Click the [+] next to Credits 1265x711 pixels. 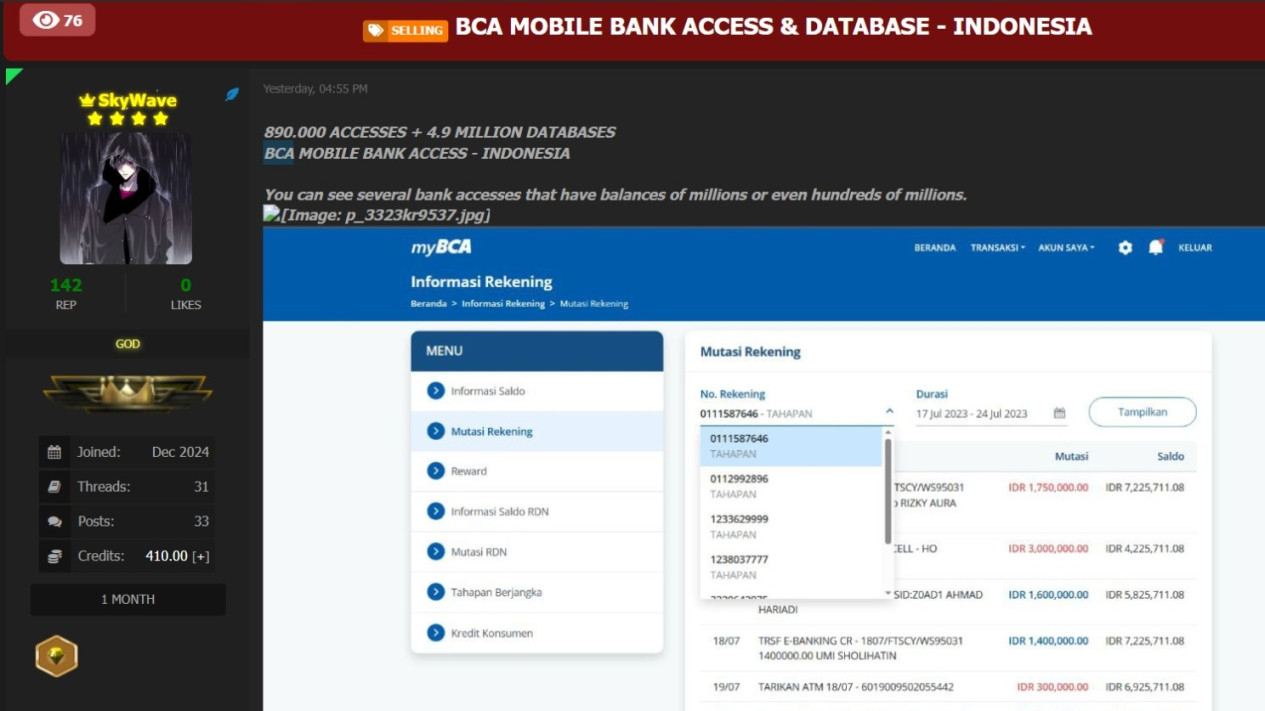coord(200,556)
